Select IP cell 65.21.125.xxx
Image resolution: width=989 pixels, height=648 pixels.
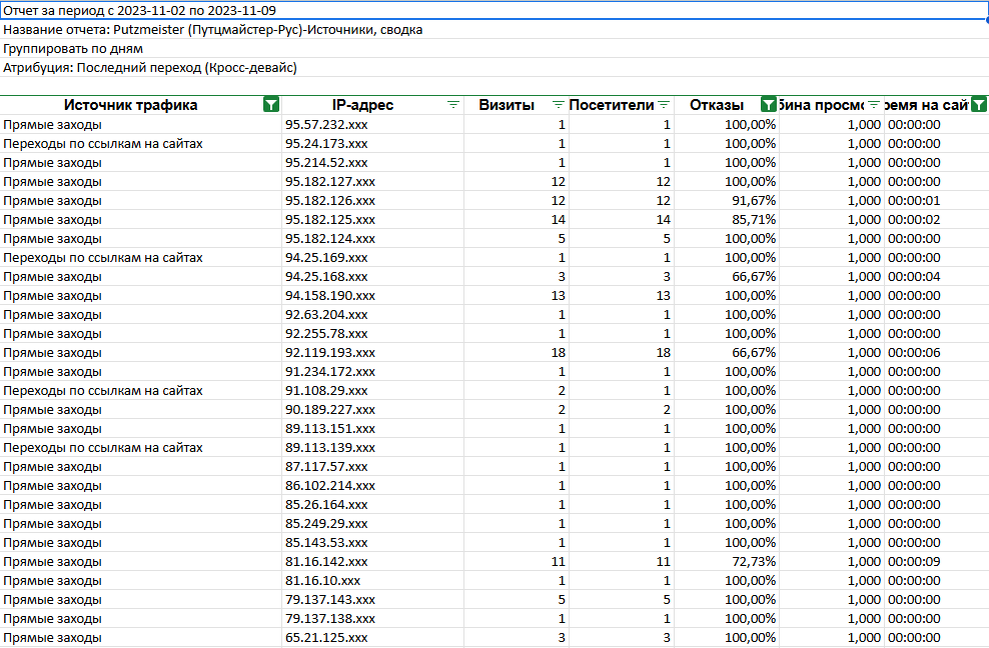coord(373,637)
